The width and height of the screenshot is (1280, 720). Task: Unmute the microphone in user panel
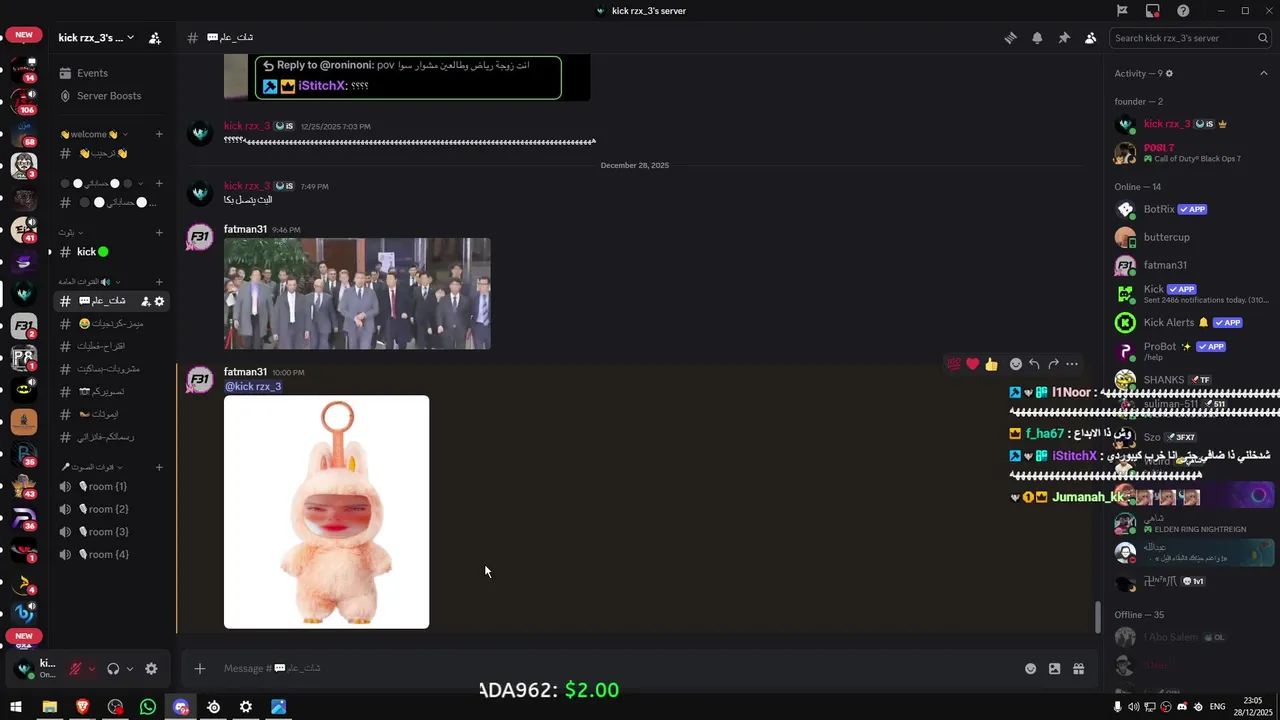(x=75, y=669)
